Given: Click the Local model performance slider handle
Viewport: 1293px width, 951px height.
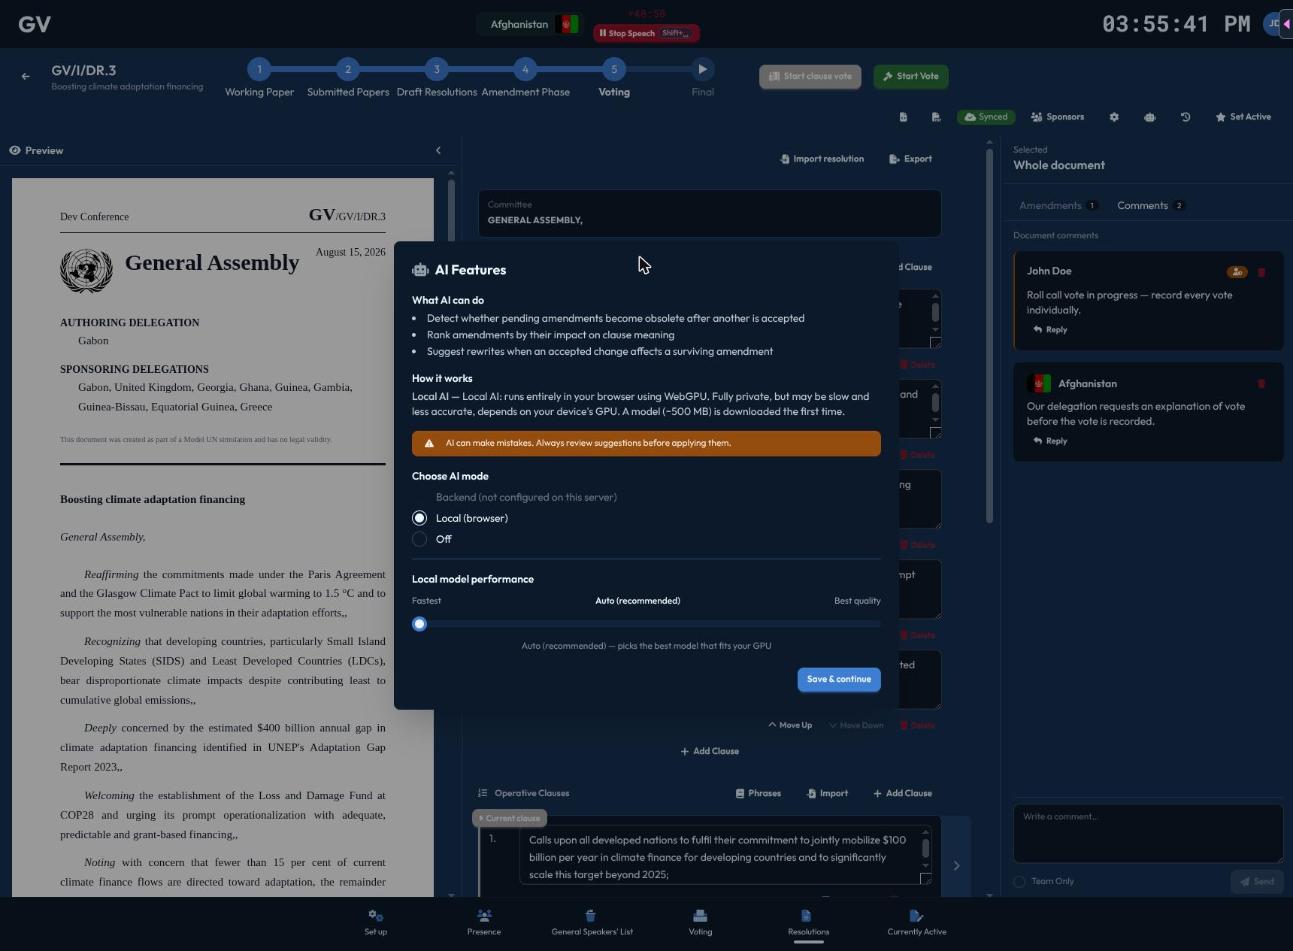Looking at the screenshot, I should [x=419, y=624].
